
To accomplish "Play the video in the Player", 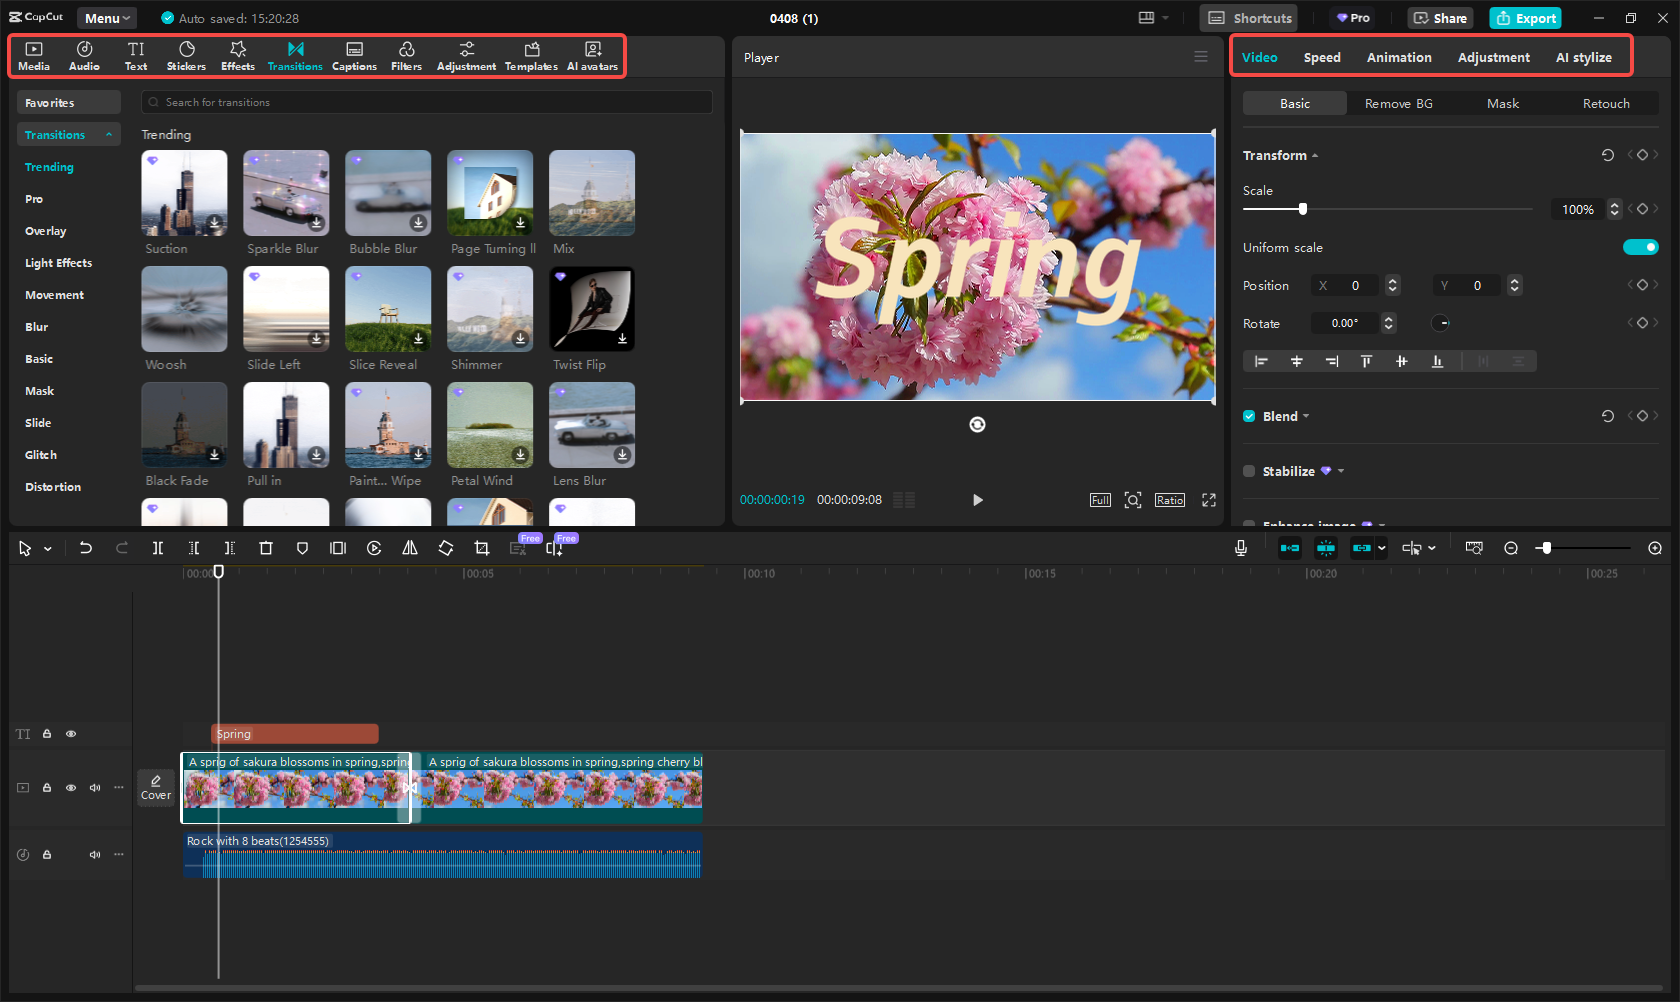I will pyautogui.click(x=977, y=500).
